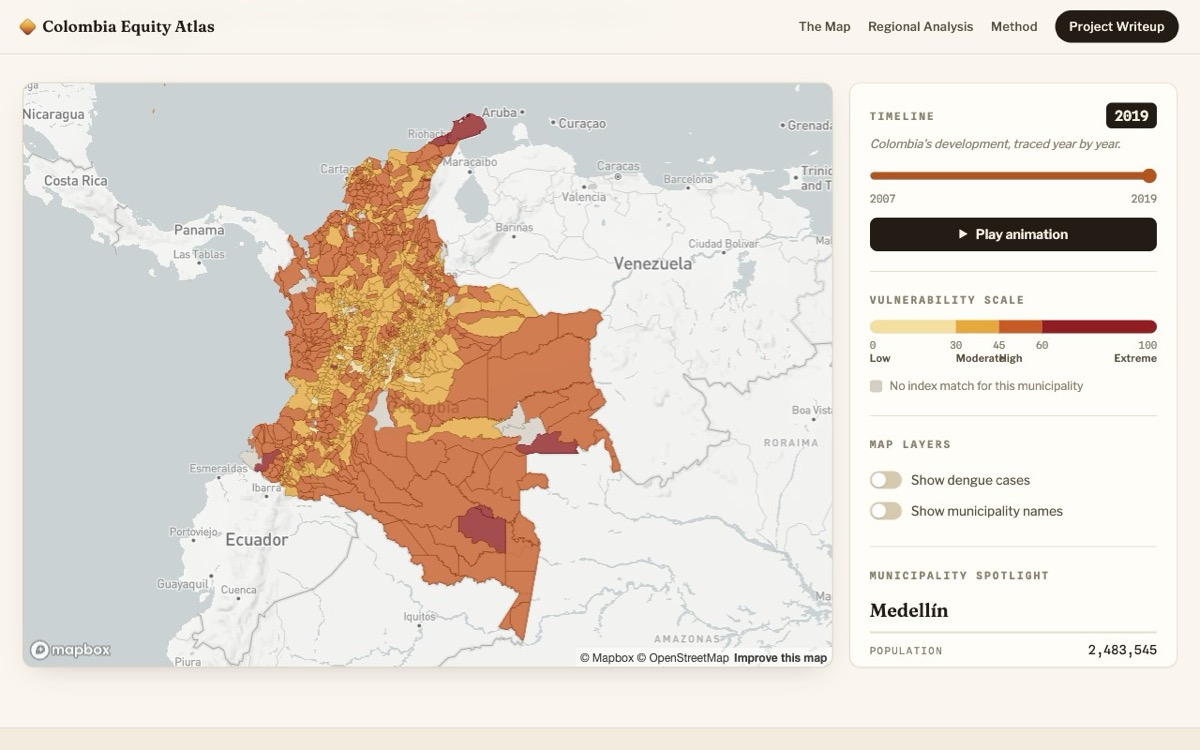Click the High segment of vulnerability scale

1020,327
